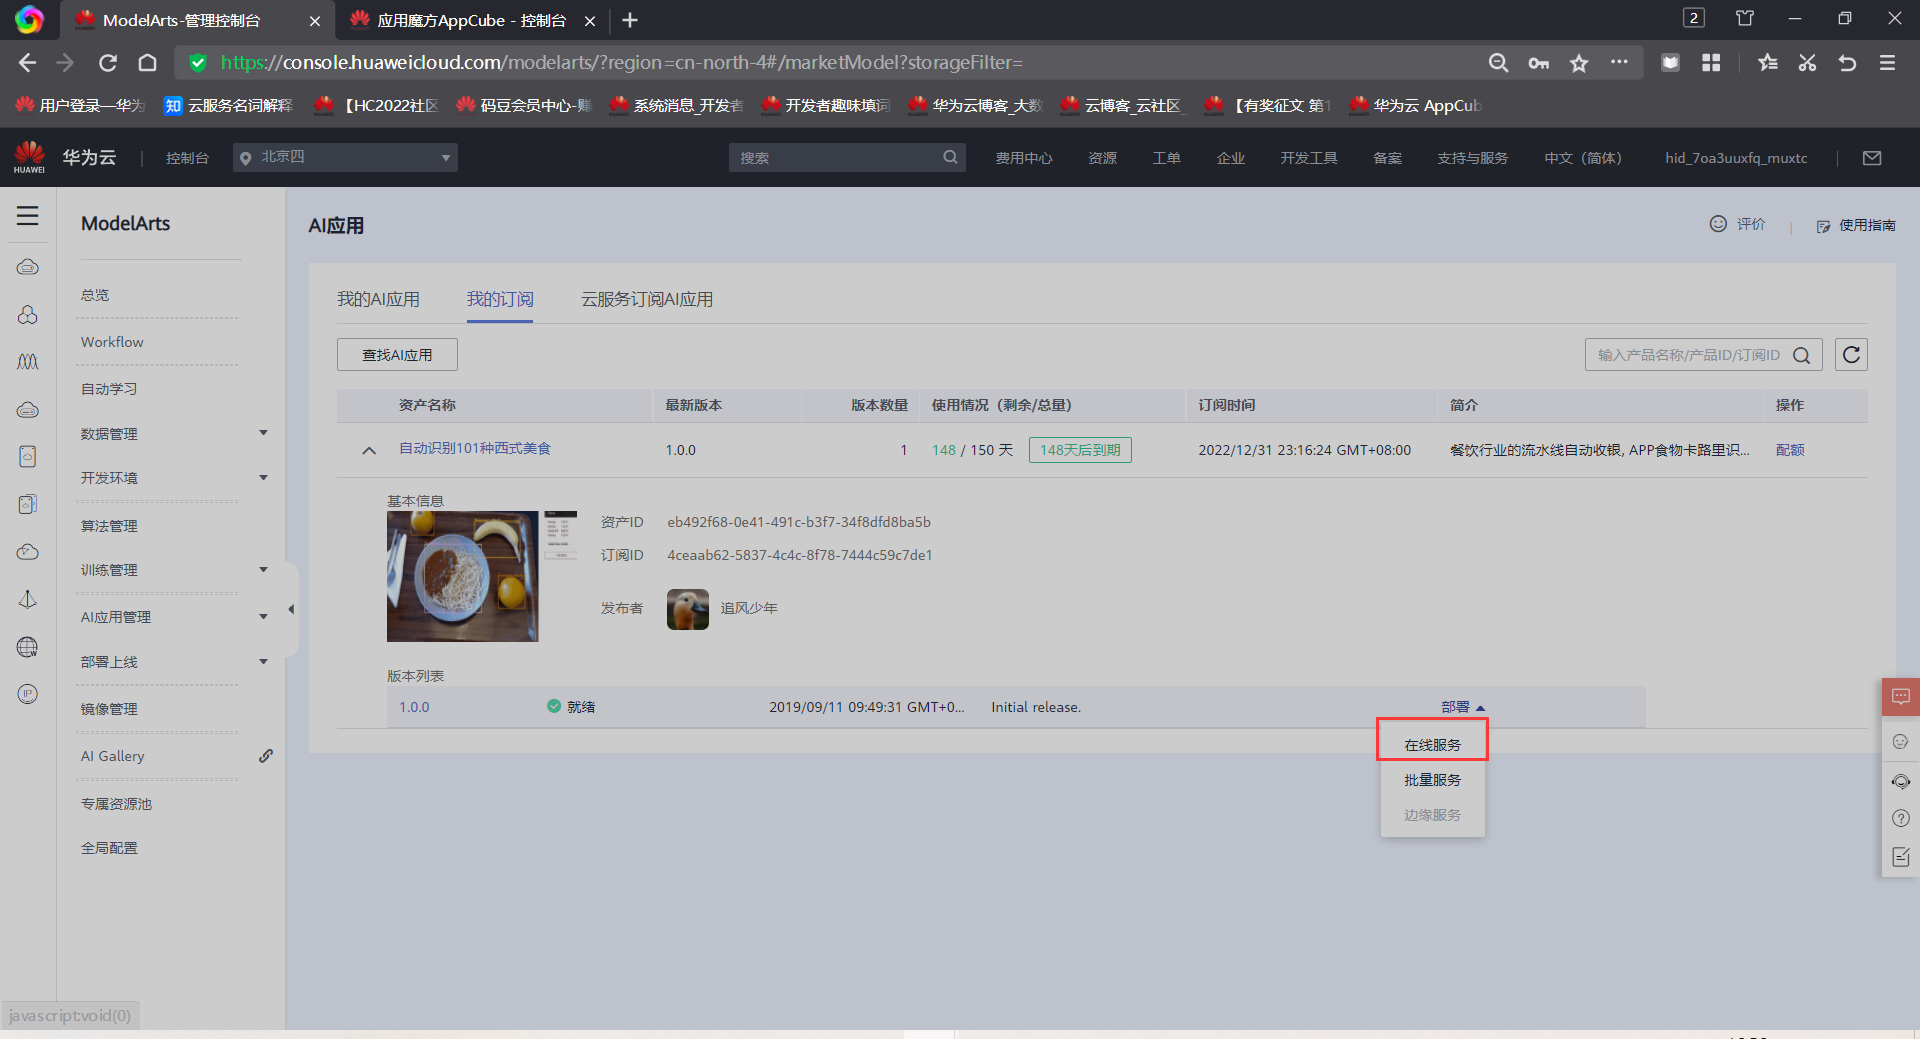Open Workflow in the ModelArts sidebar

point(112,342)
